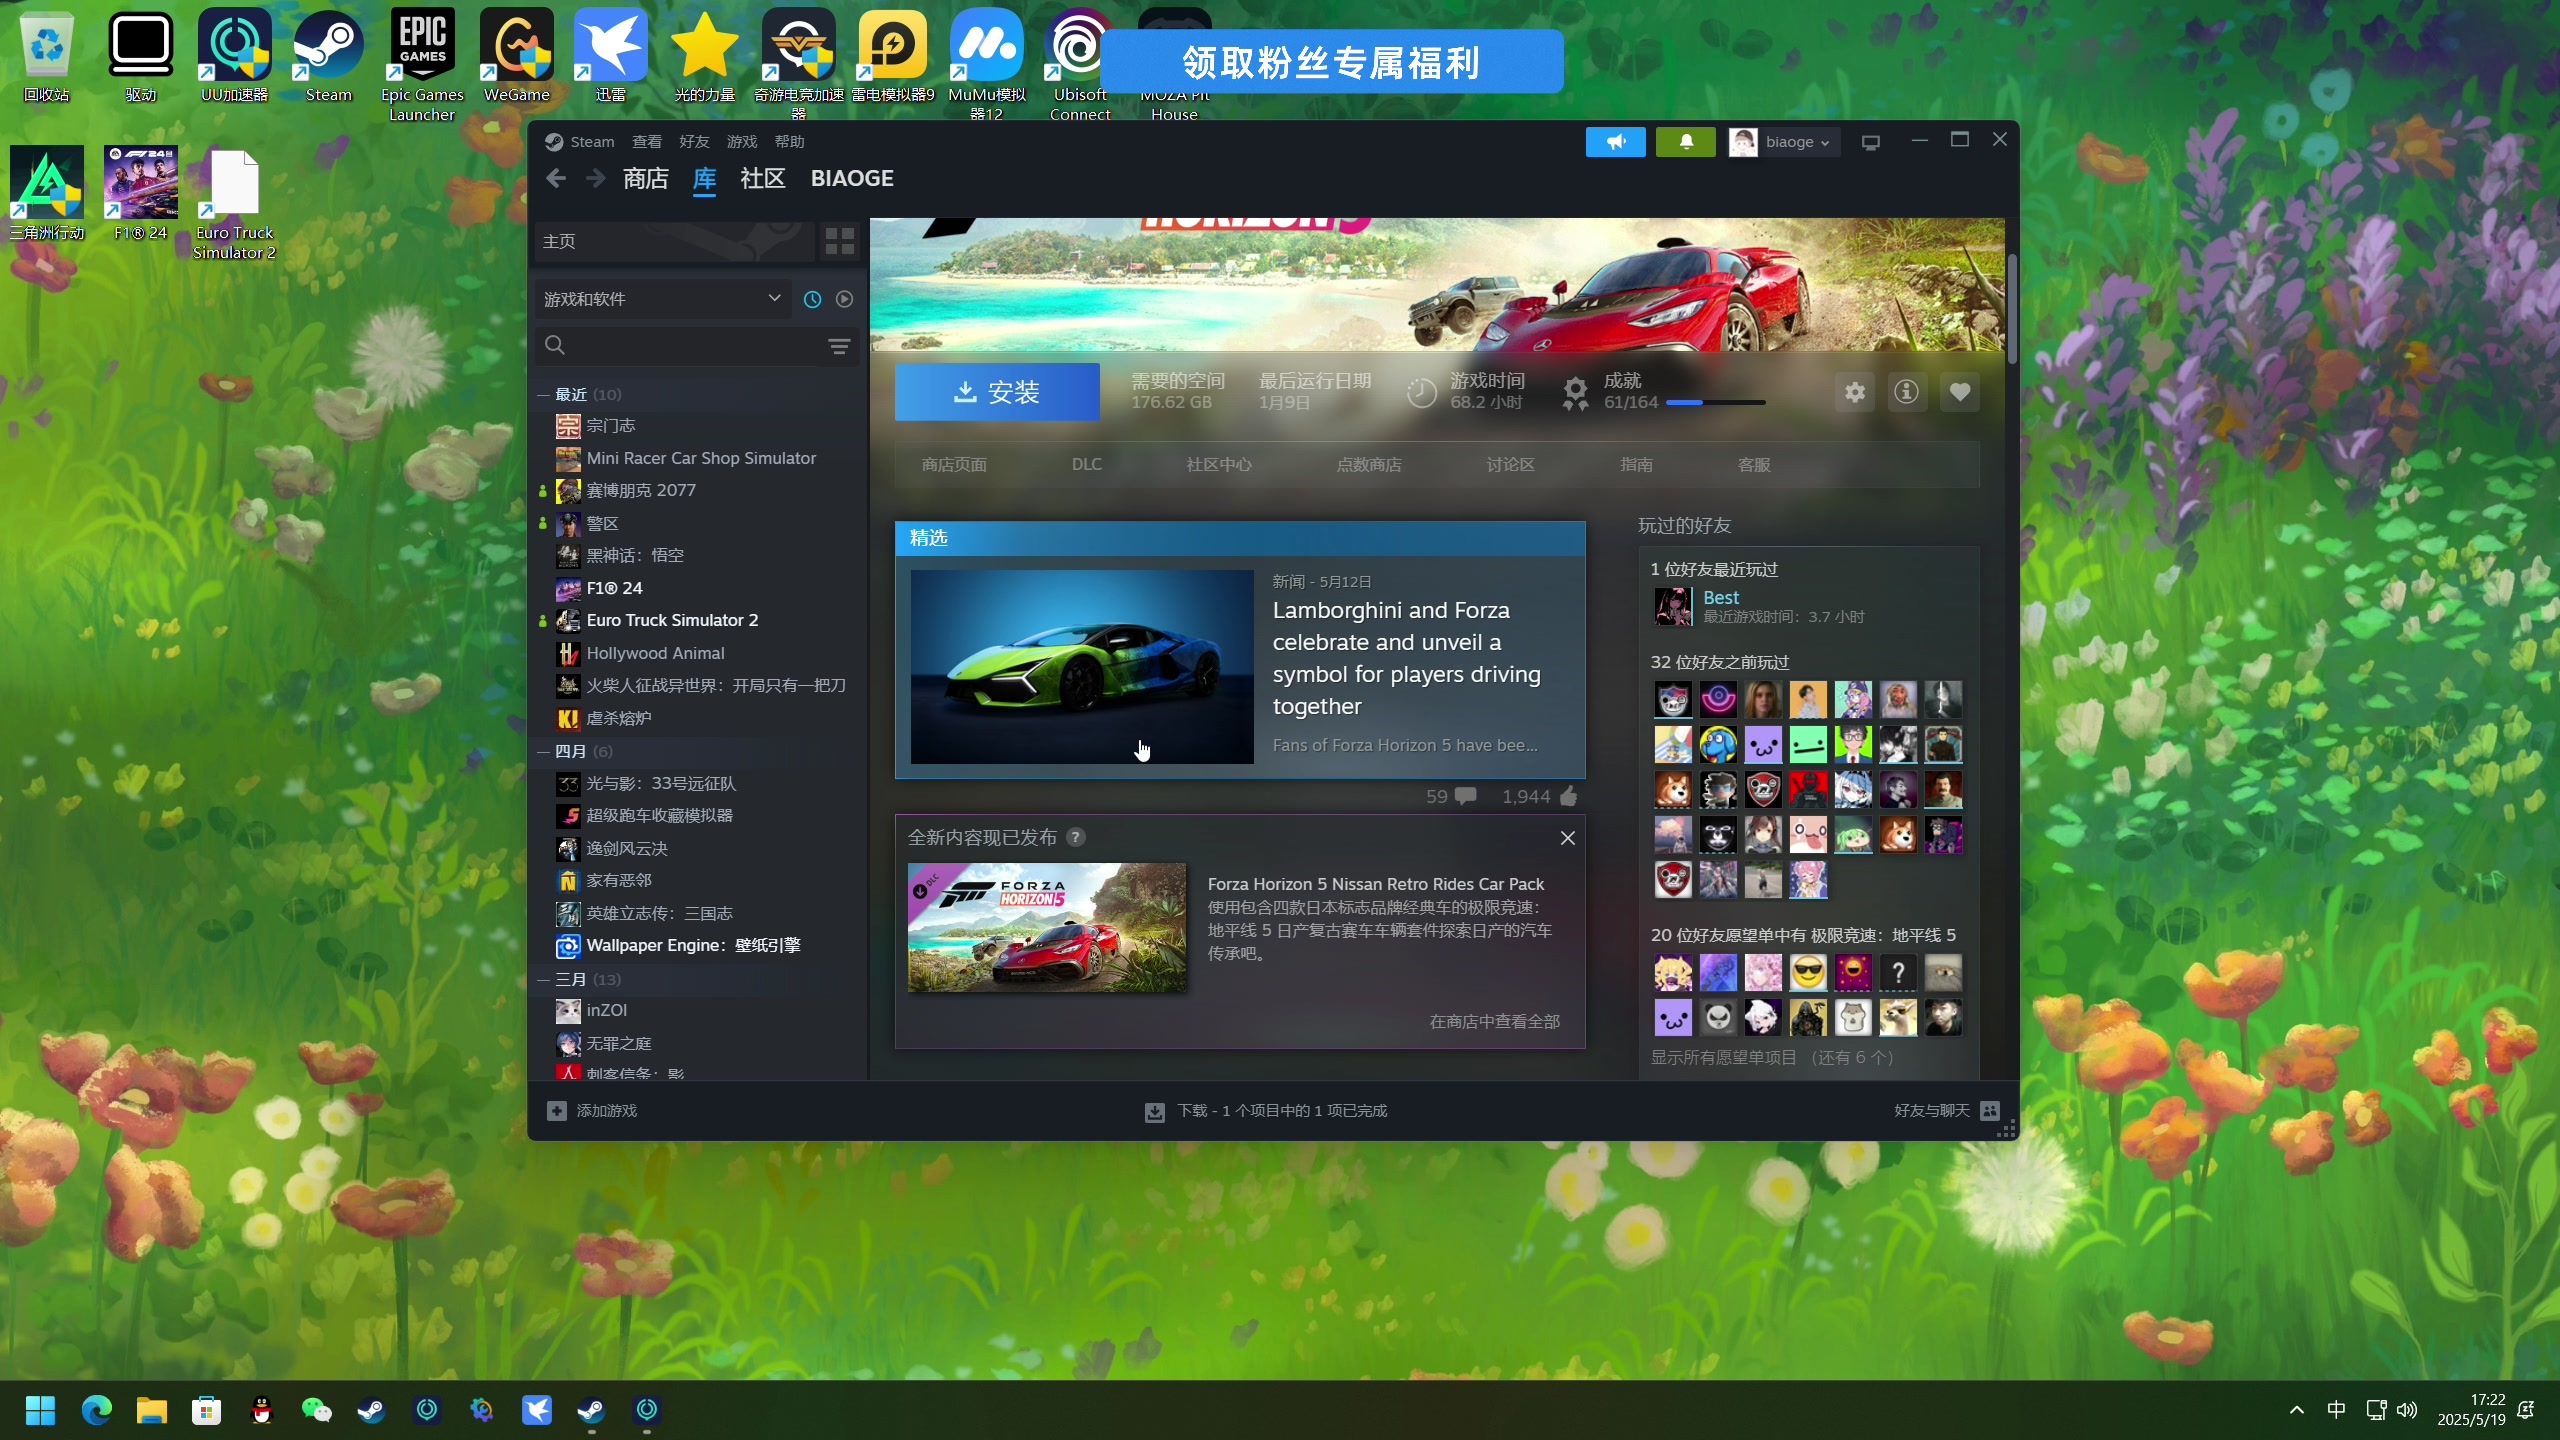Viewport: 2560px width, 1440px height.
Task: Open the green notifications bell
Action: pyautogui.click(x=1685, y=142)
